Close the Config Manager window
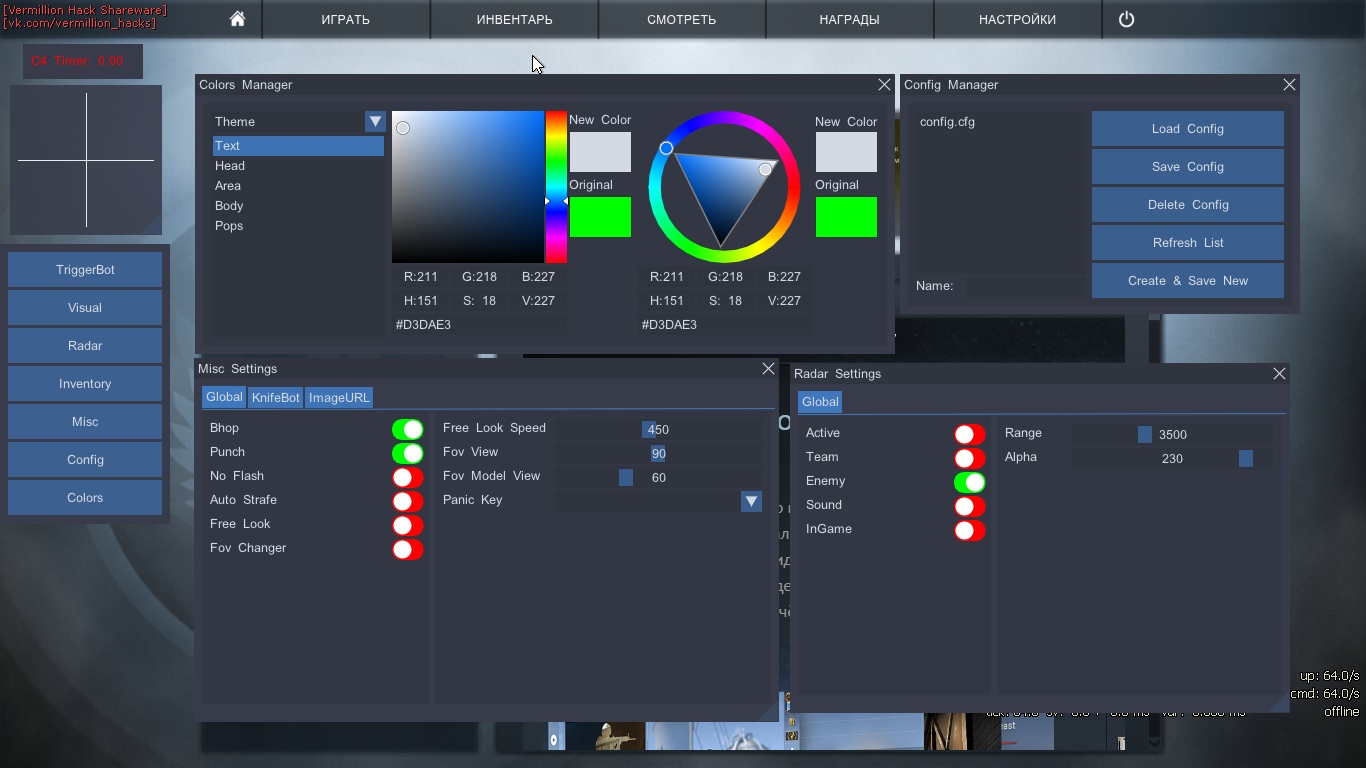The height and width of the screenshot is (768, 1366). (1289, 85)
